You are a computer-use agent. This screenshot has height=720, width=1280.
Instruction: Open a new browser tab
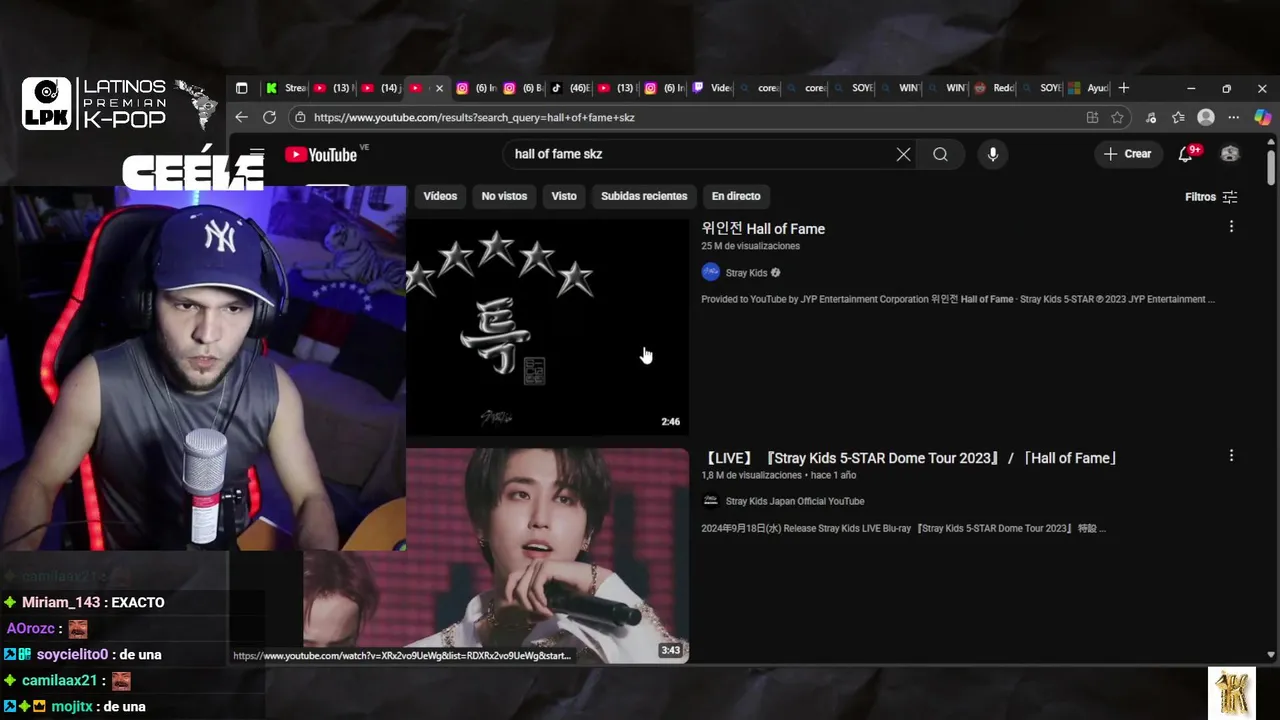(1124, 88)
